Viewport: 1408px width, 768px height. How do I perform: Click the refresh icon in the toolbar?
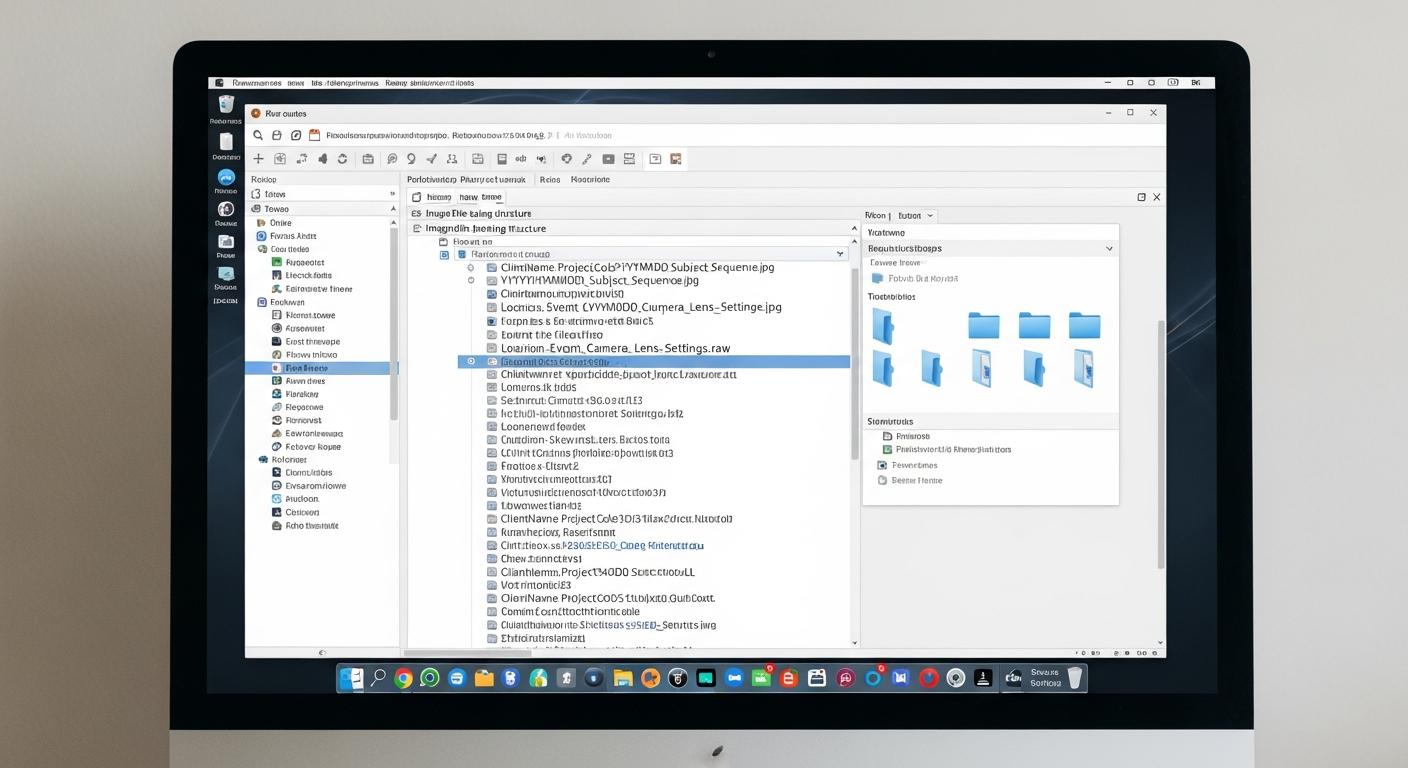coord(342,159)
